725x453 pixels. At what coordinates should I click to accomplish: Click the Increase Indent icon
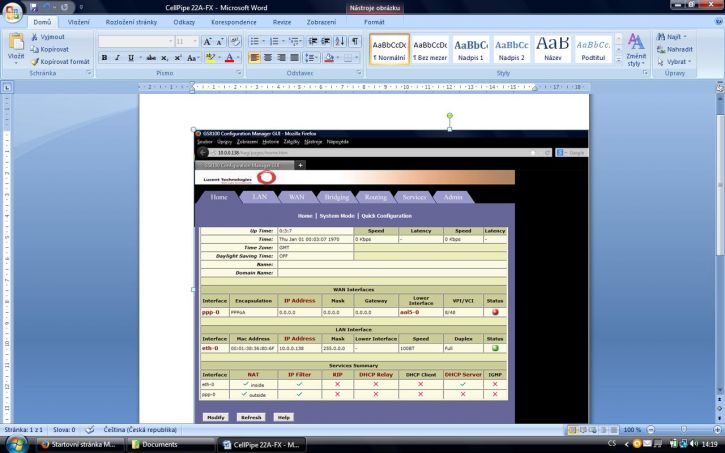coord(326,42)
